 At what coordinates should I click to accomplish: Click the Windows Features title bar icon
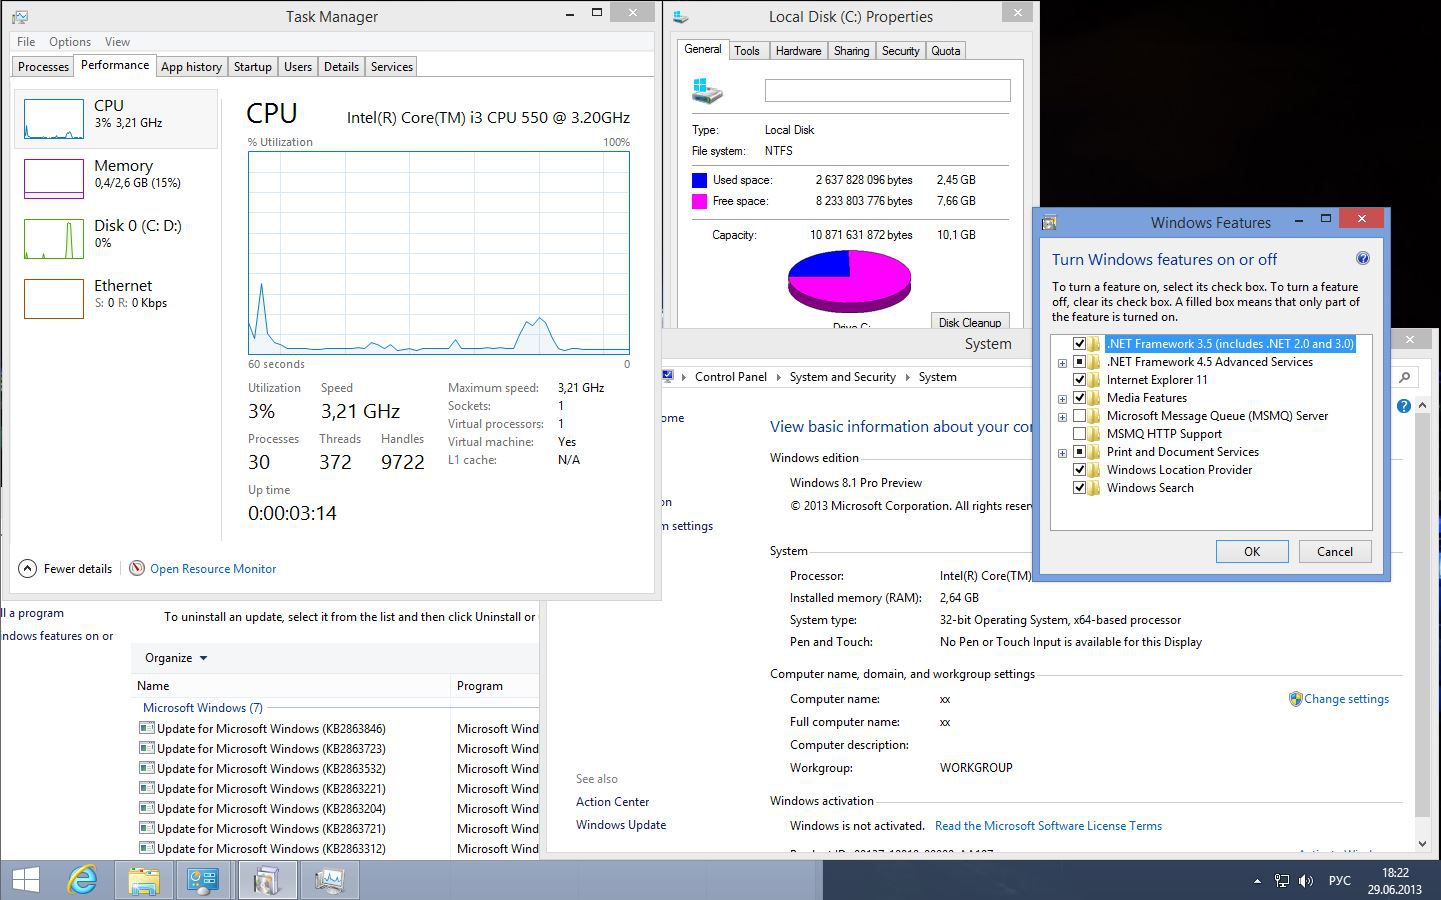[x=1050, y=223]
